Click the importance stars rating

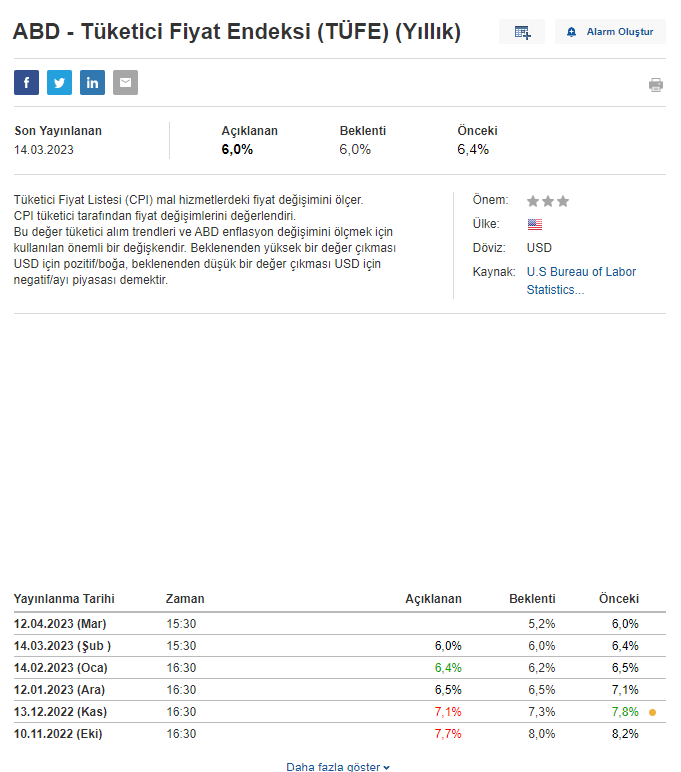[x=547, y=201]
